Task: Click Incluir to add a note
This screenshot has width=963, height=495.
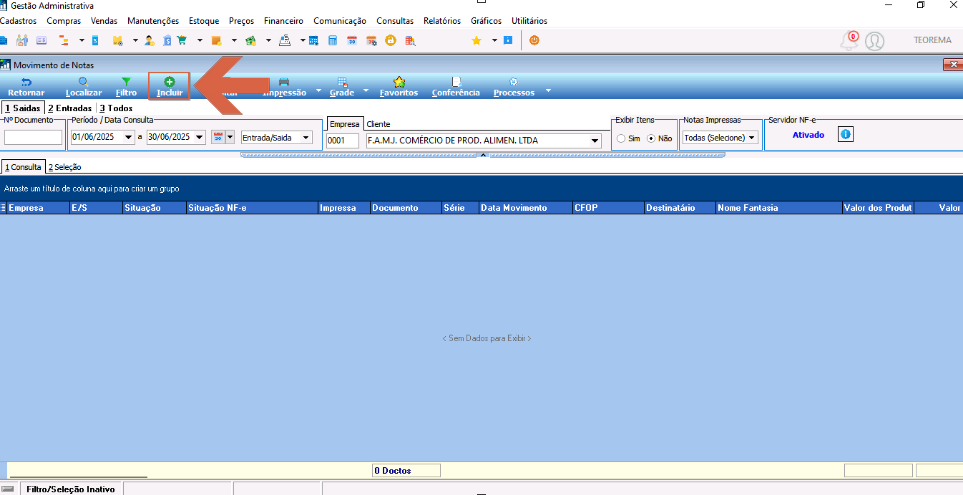Action: (x=170, y=87)
